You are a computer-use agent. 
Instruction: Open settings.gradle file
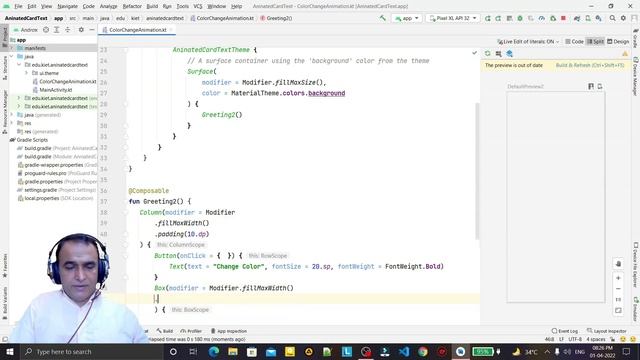click(40, 190)
